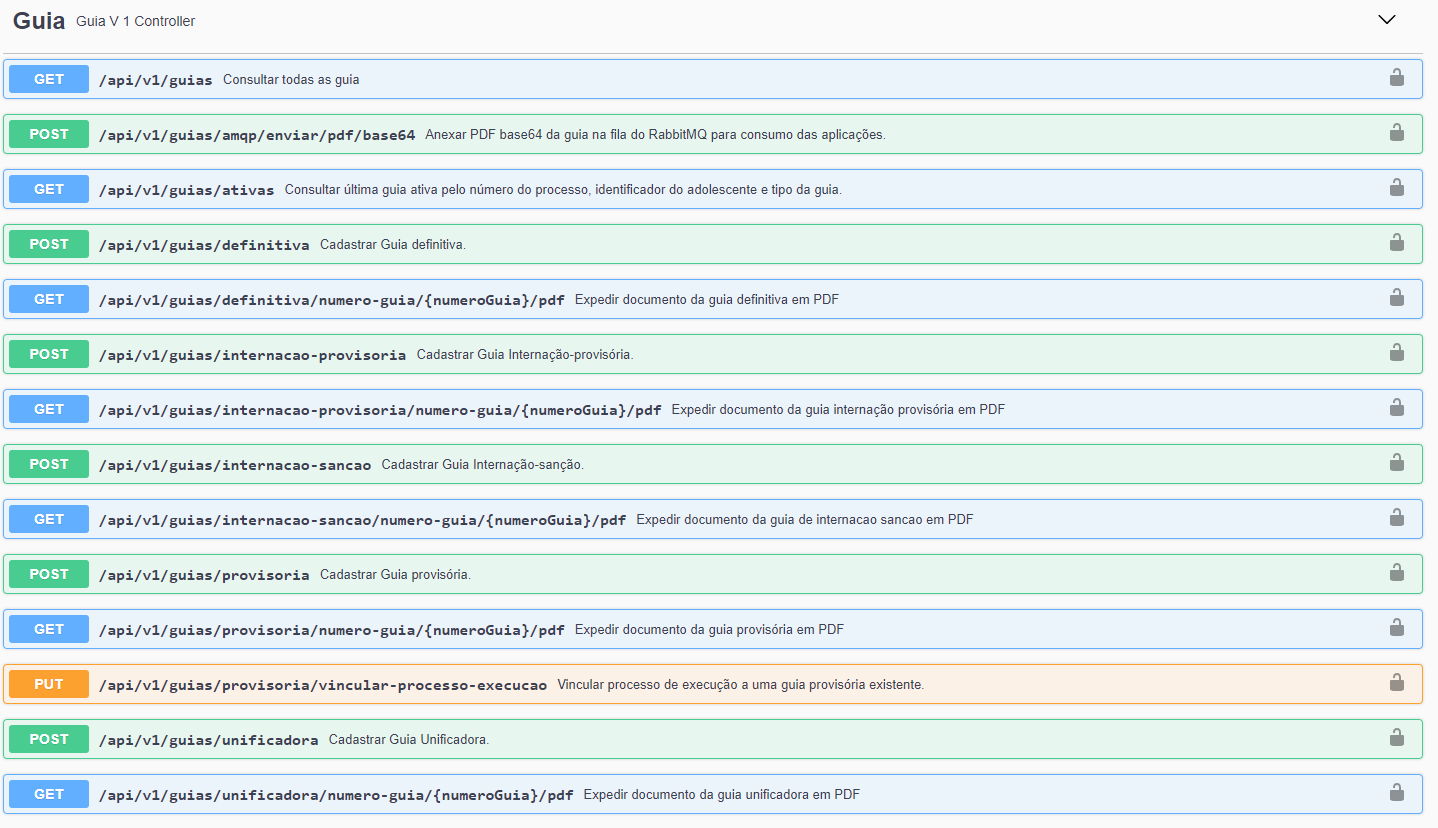
Task: Click lock icon on PUT vincular-processo-execucao row
Action: (1396, 683)
